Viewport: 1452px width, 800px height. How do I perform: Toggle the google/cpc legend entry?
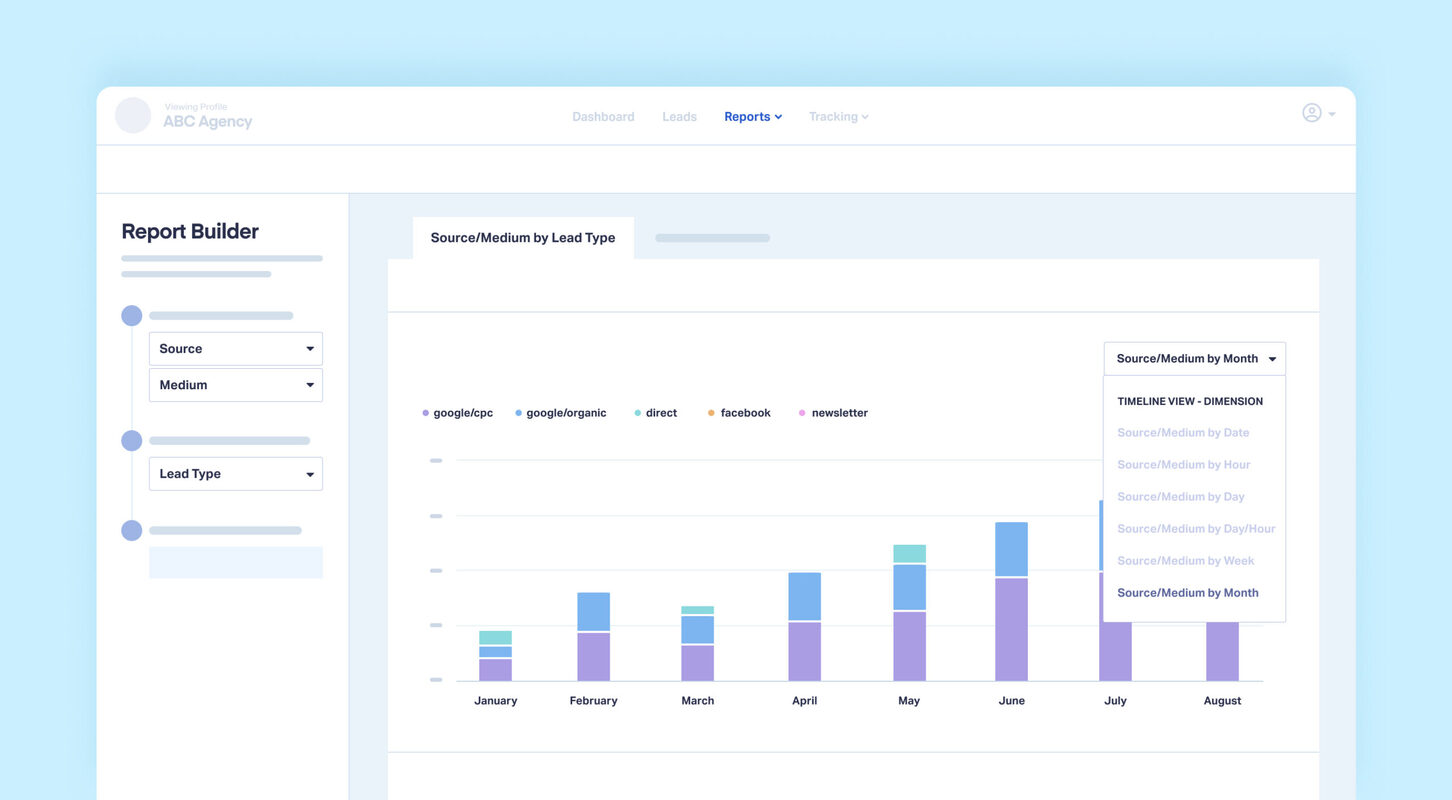tap(457, 412)
